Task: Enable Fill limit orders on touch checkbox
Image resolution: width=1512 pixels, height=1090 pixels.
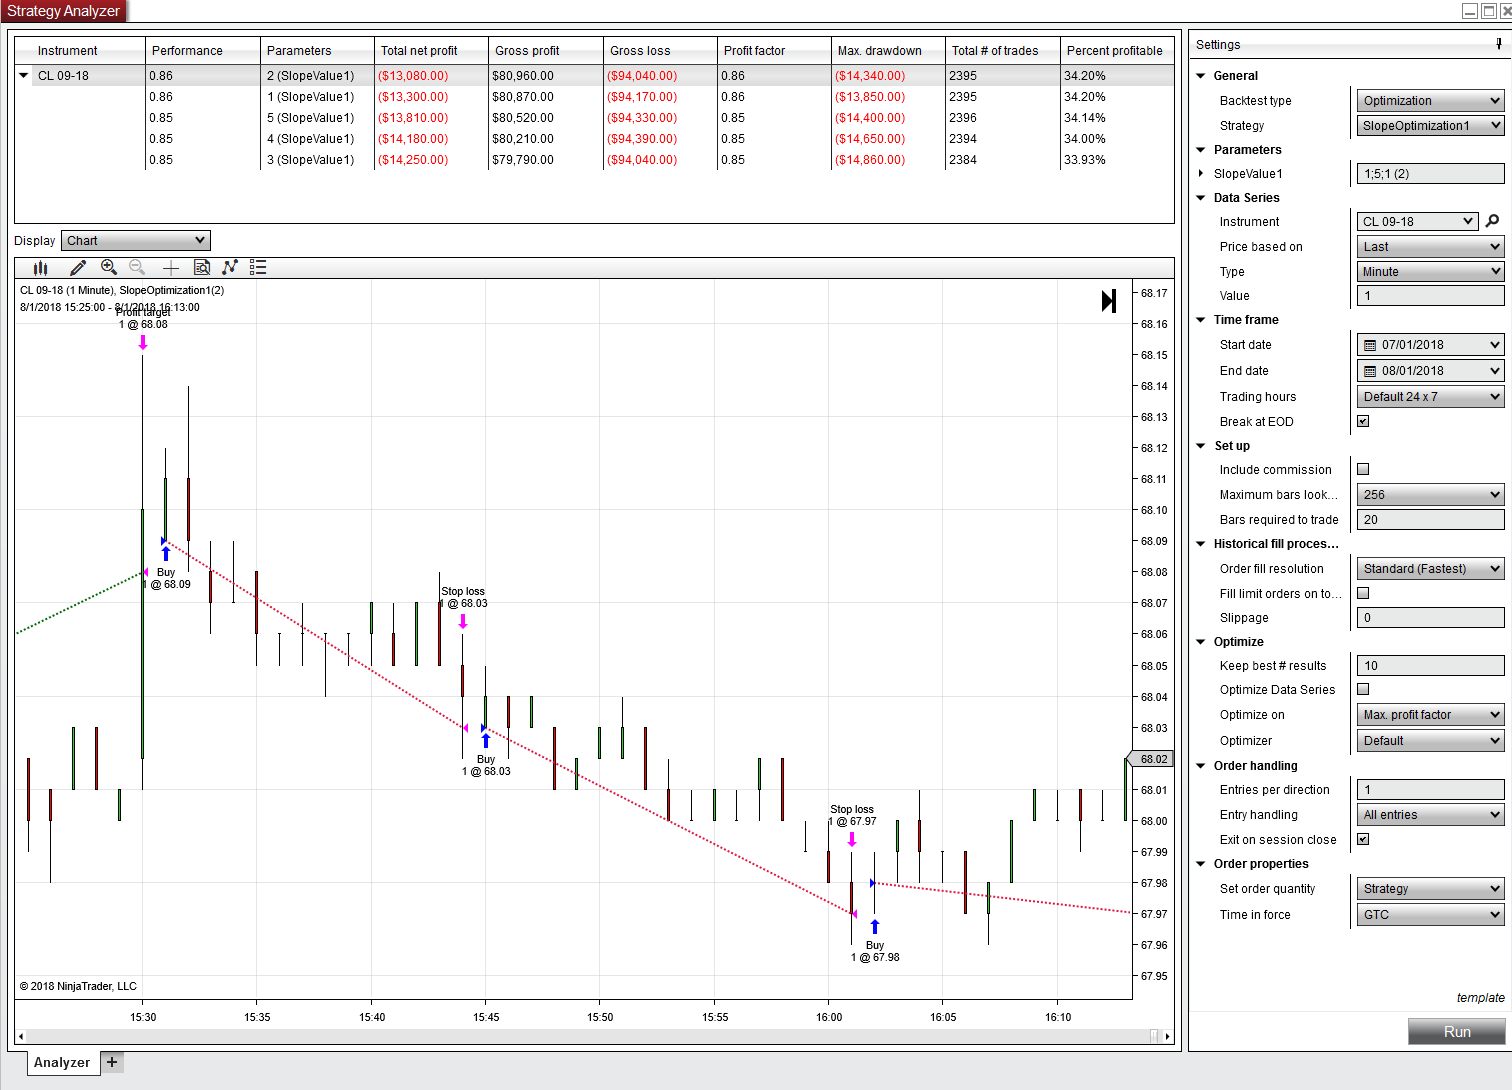Action: pos(1363,593)
